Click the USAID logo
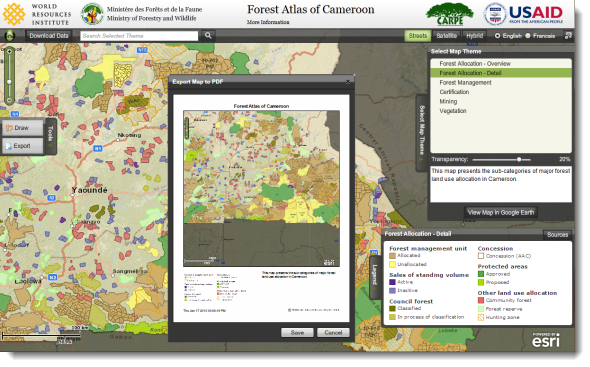Viewport: 590px width, 367px height. [523, 14]
